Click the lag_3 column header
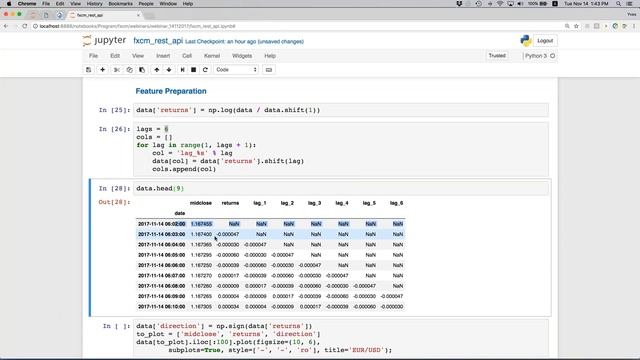 point(314,203)
